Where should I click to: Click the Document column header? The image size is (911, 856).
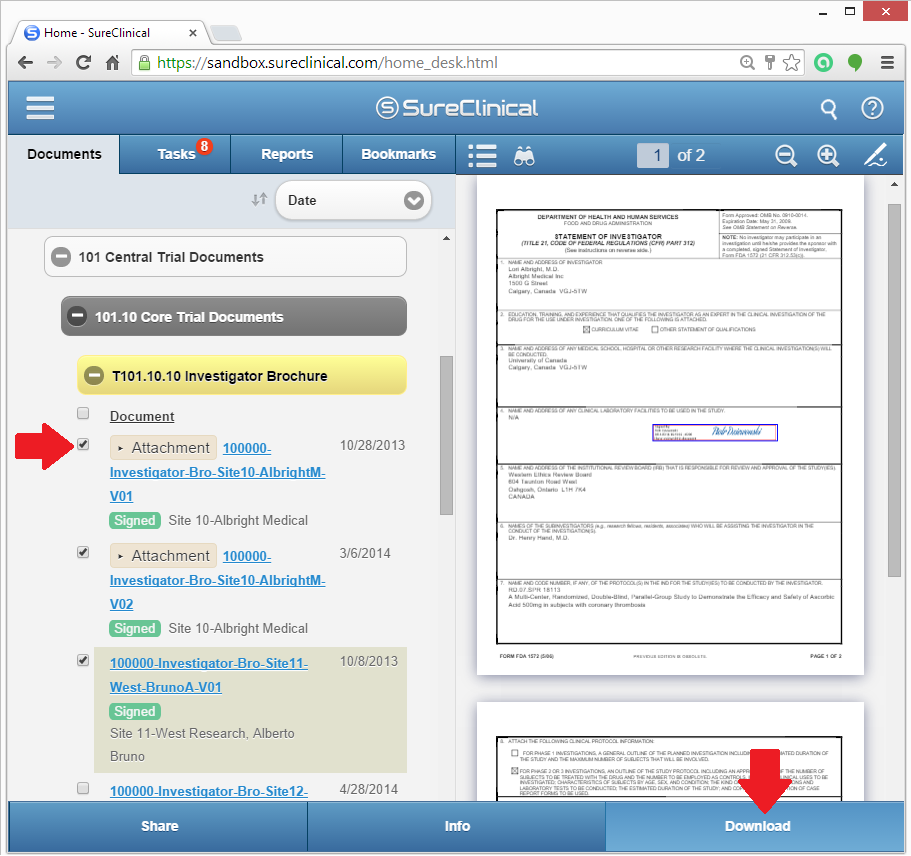pos(142,416)
